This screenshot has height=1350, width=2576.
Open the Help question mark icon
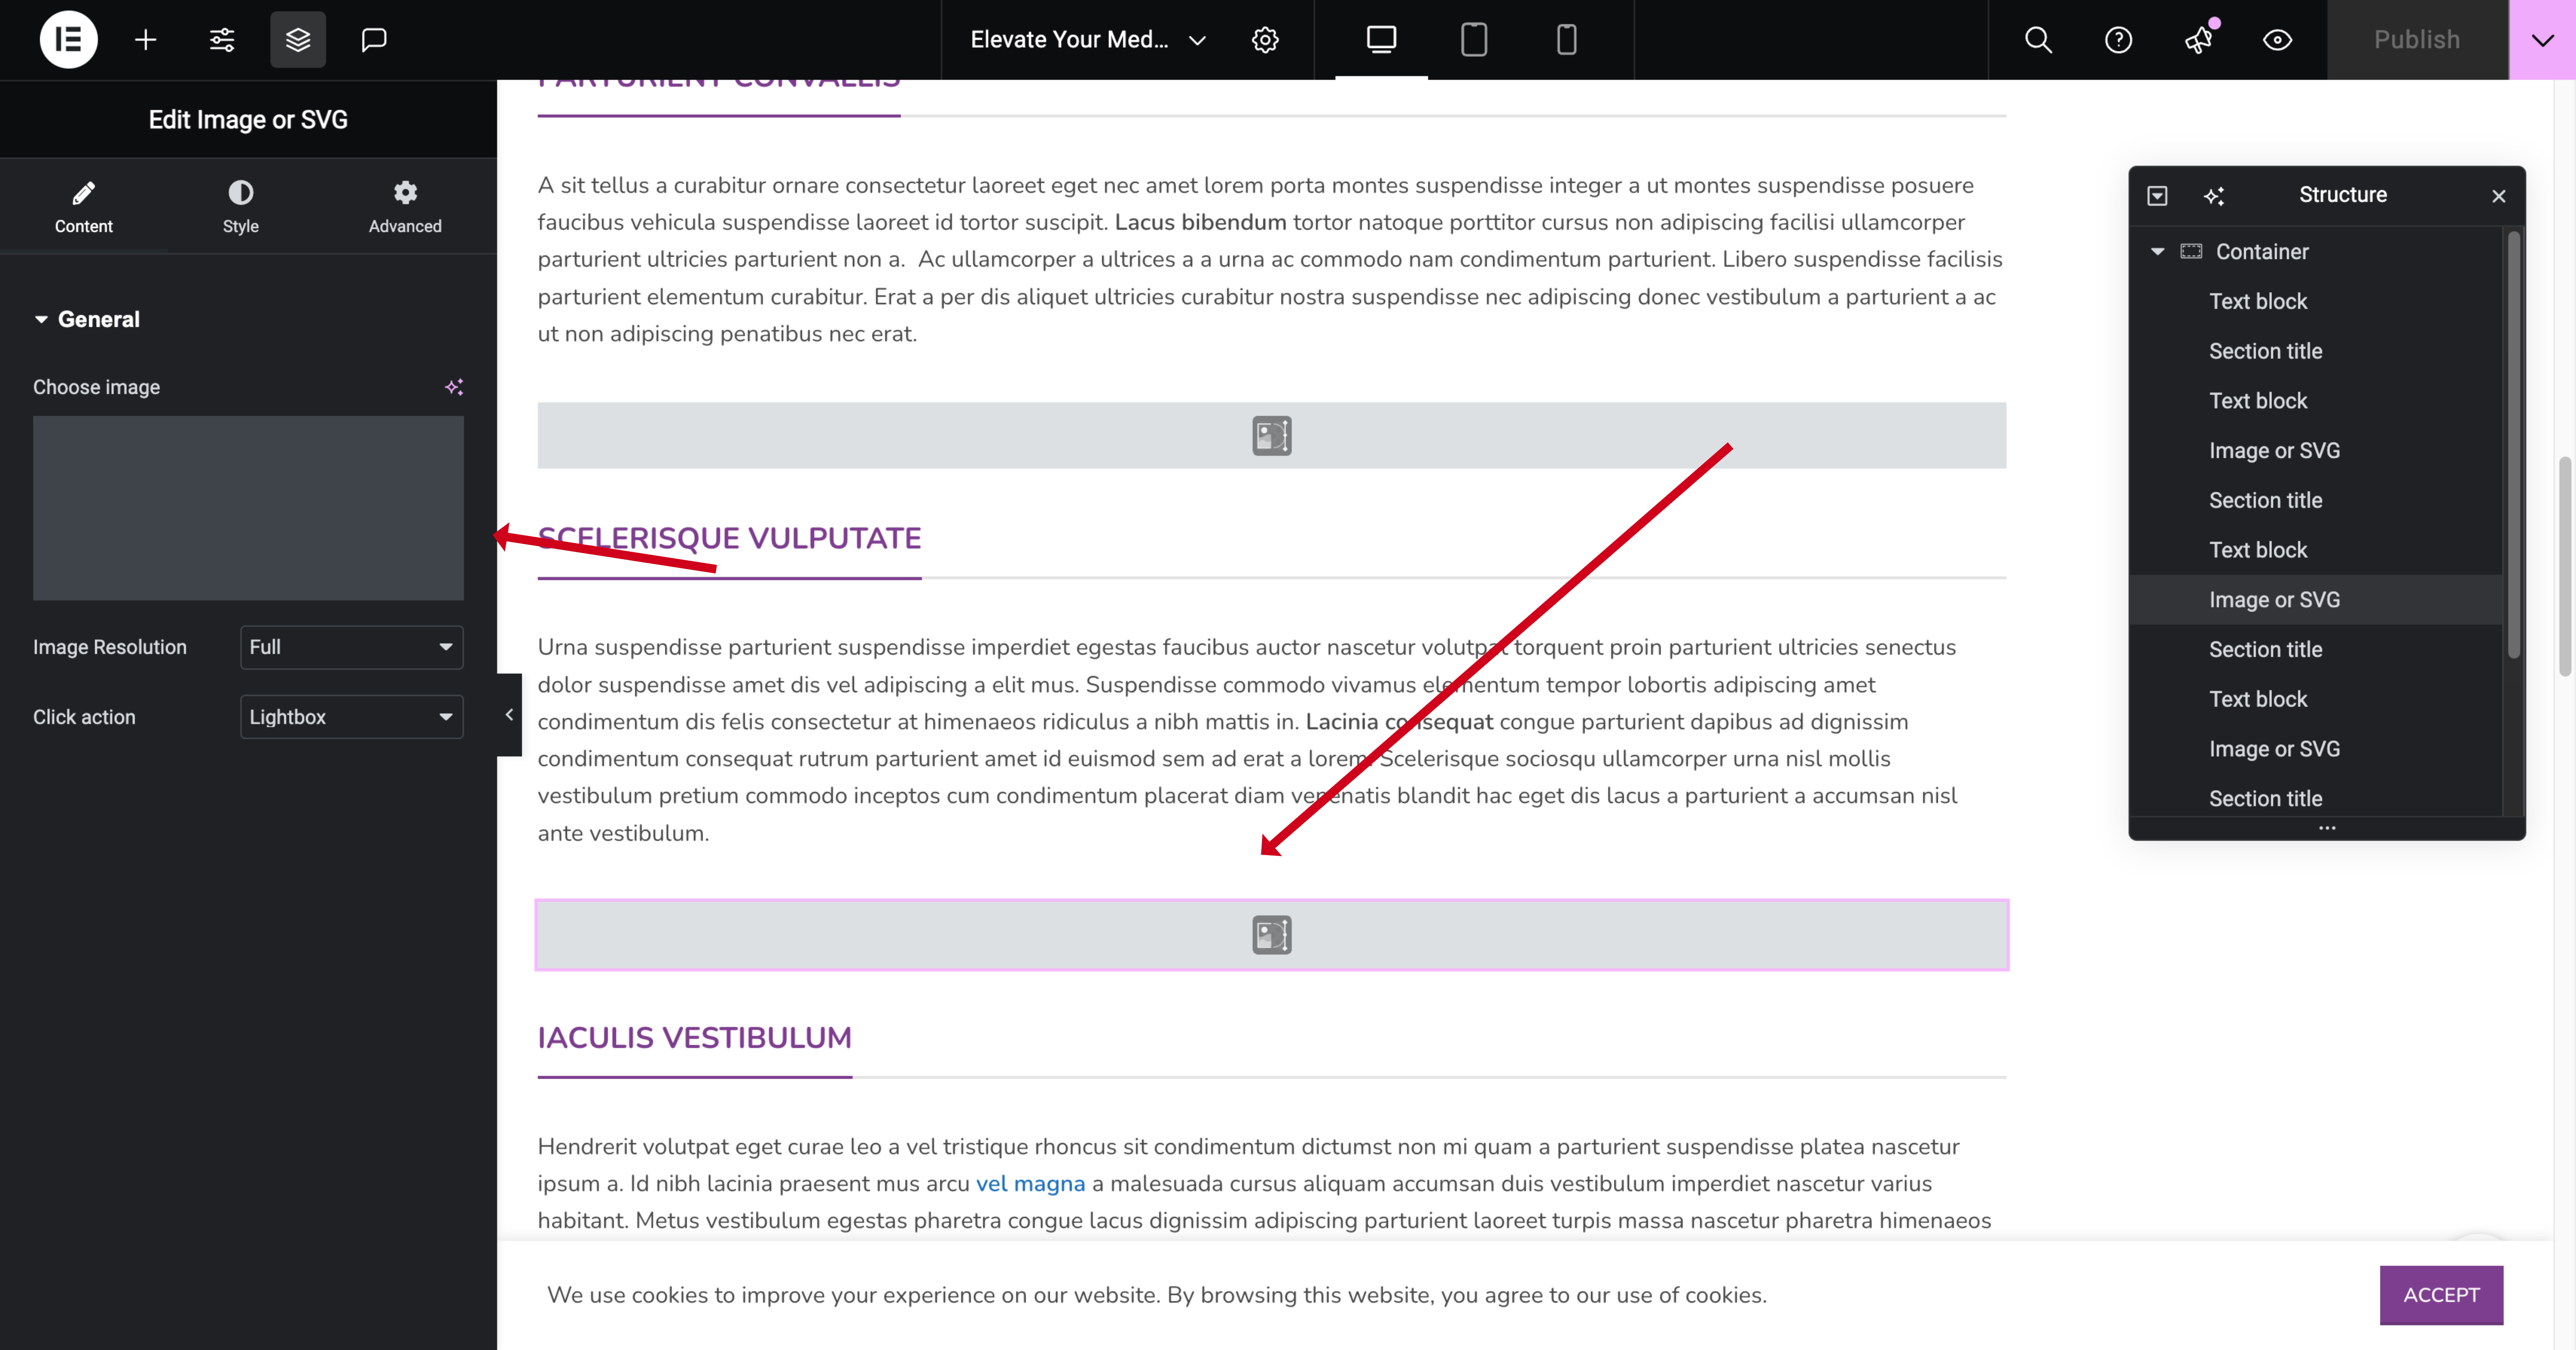tap(2118, 40)
